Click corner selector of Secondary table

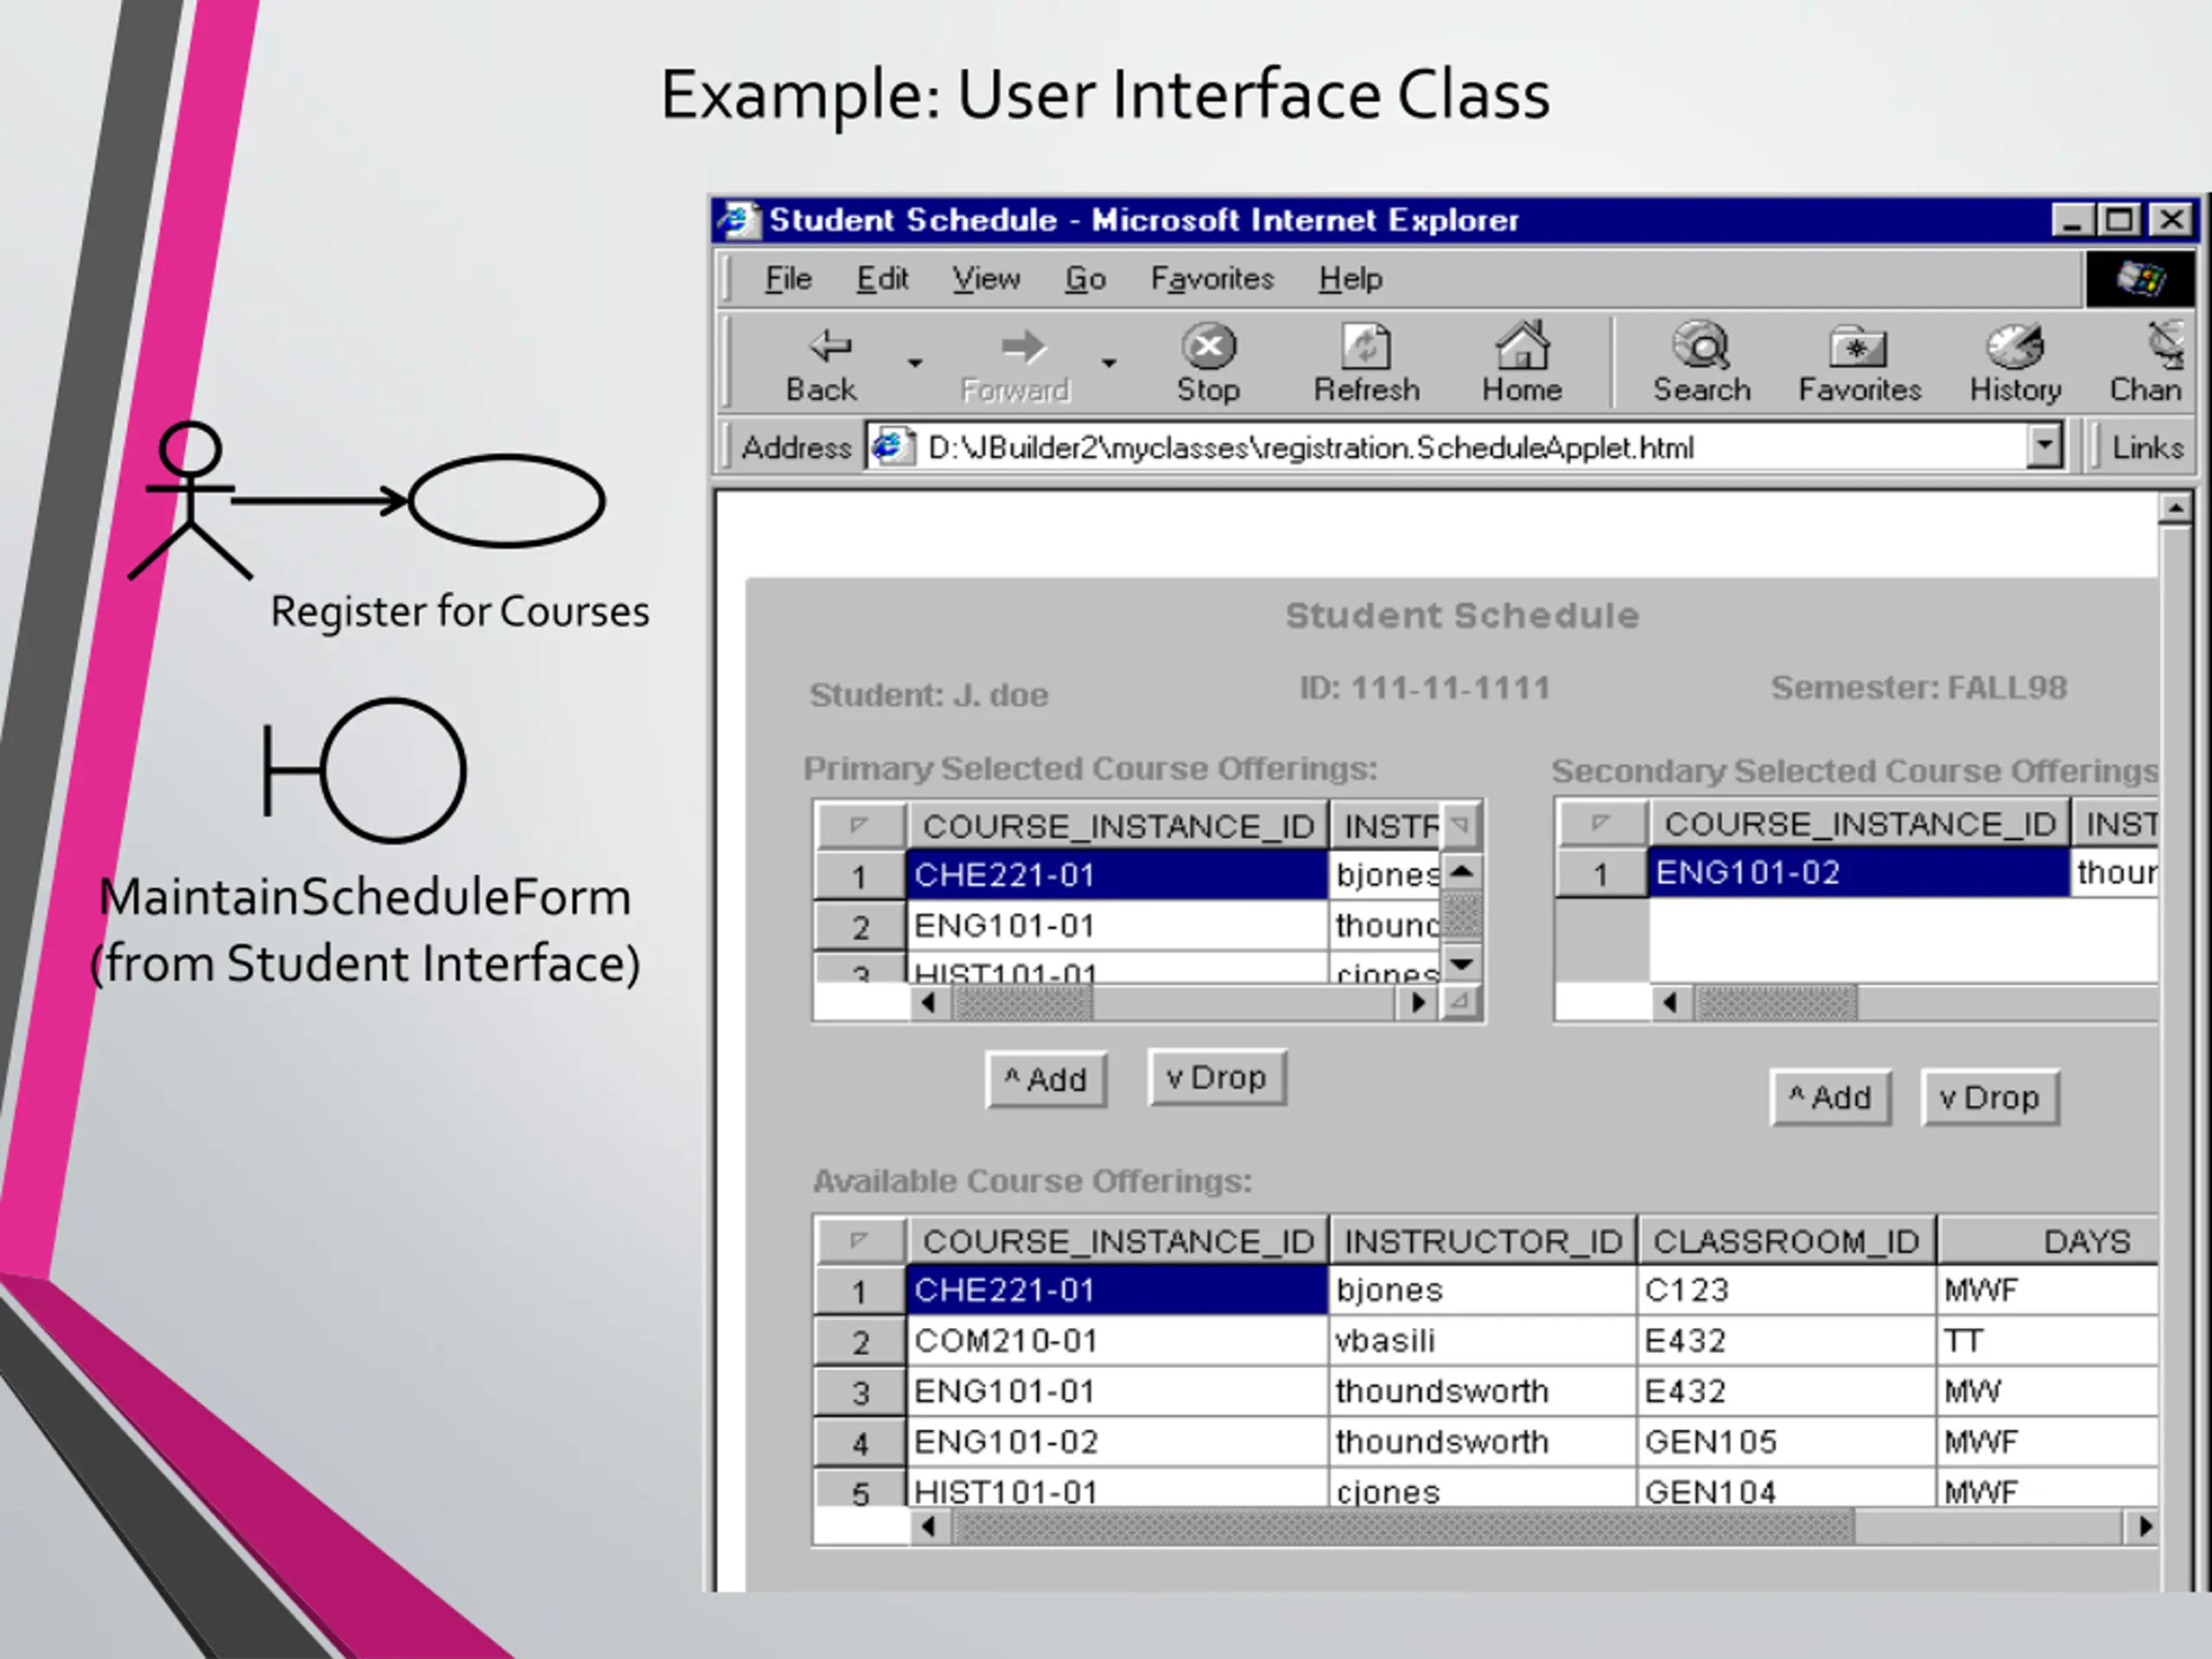(1601, 824)
